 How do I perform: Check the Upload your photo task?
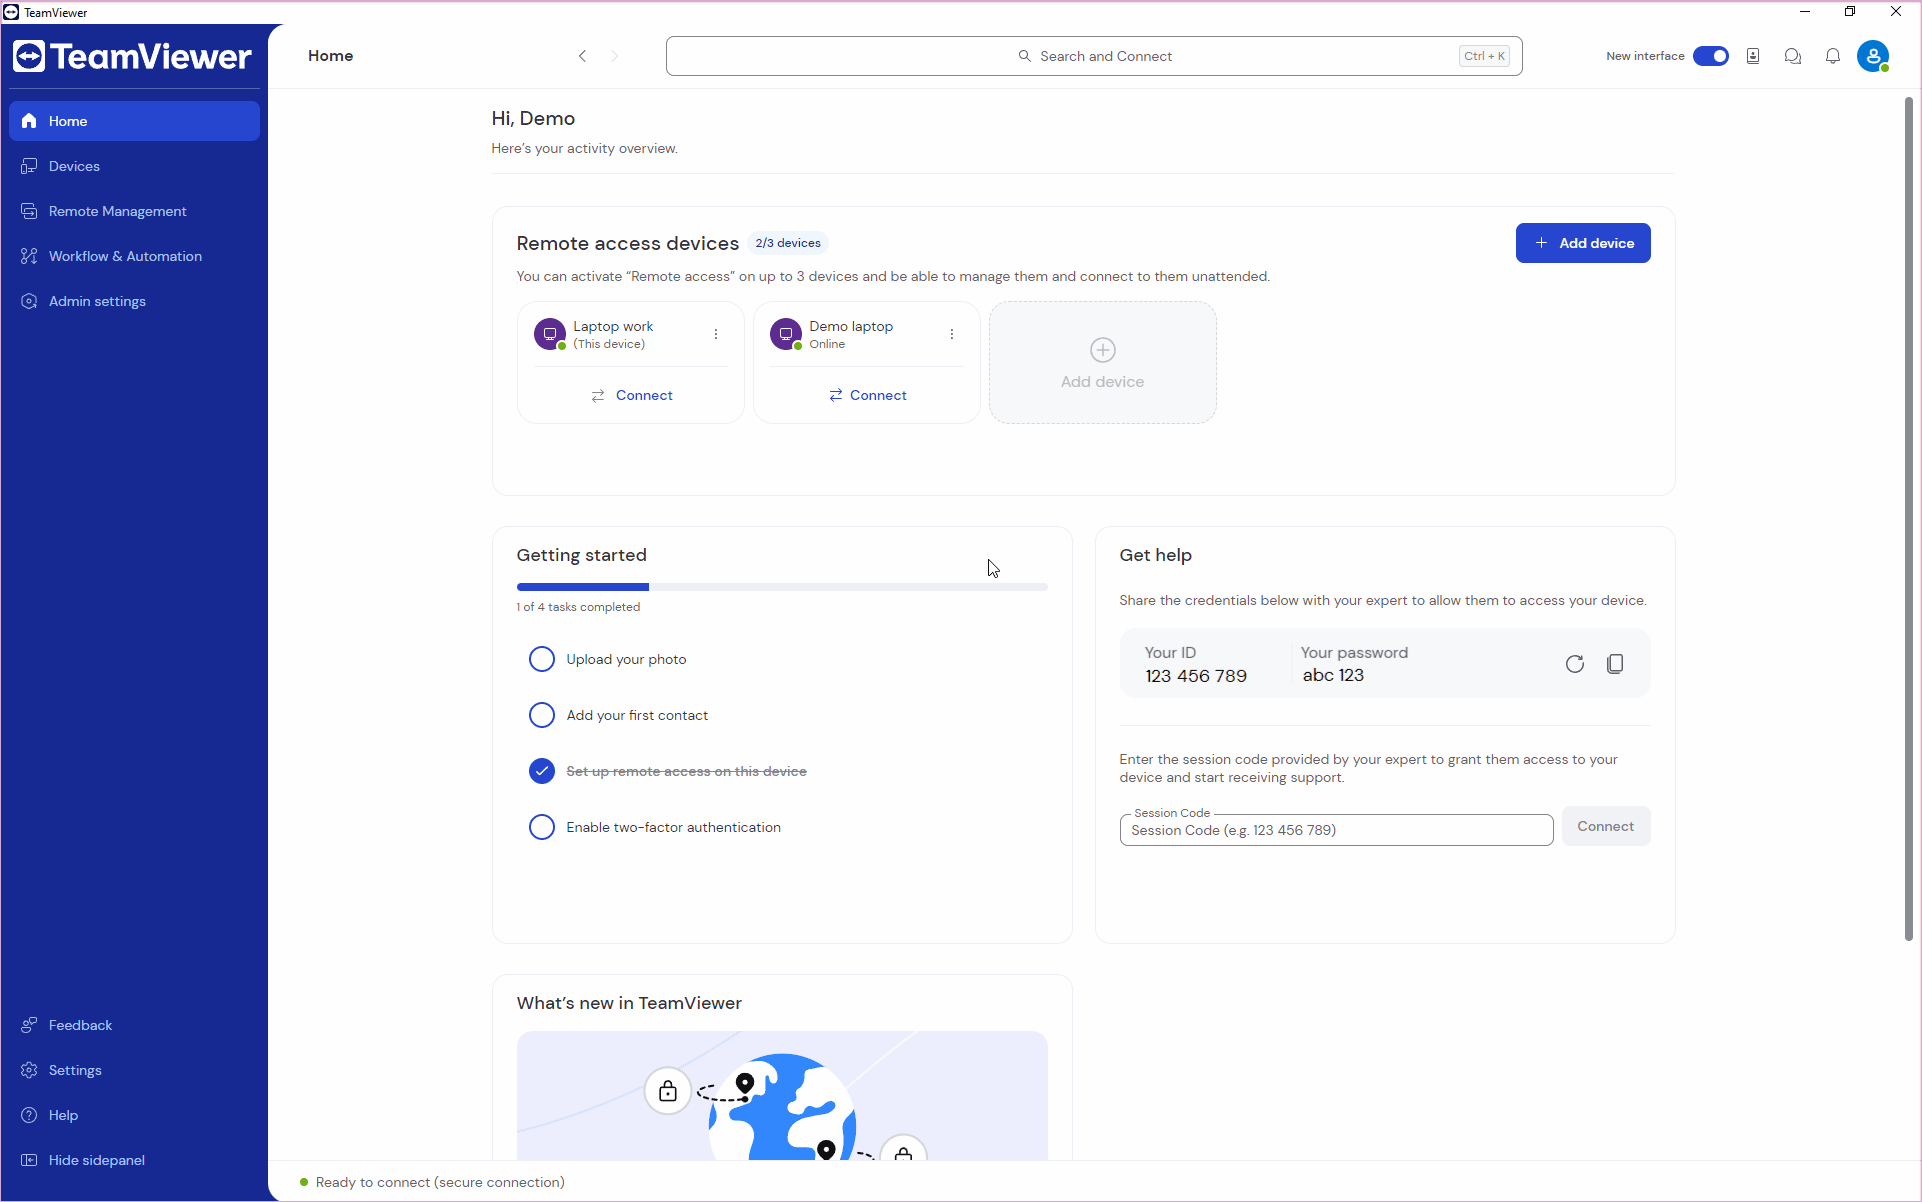point(540,659)
